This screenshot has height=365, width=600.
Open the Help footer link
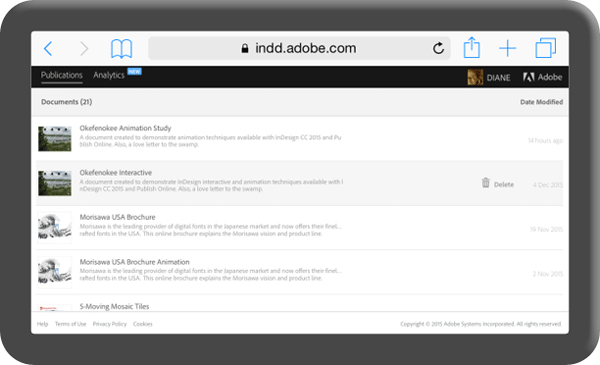pos(42,324)
